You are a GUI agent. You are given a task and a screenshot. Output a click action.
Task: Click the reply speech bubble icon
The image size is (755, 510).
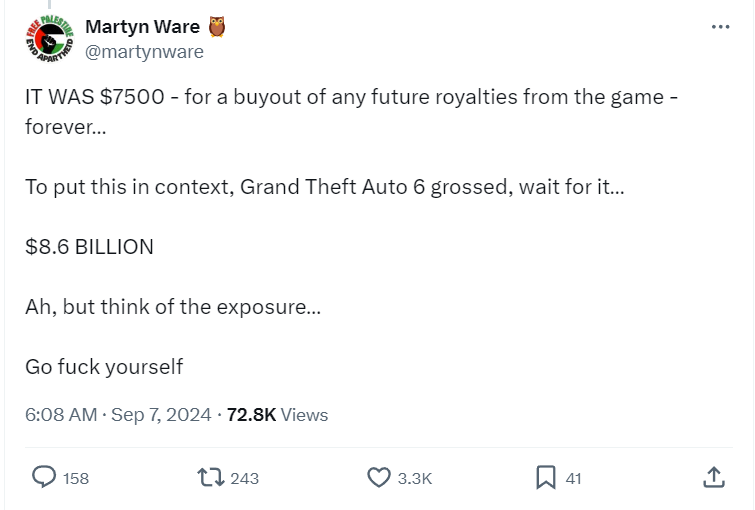44,478
